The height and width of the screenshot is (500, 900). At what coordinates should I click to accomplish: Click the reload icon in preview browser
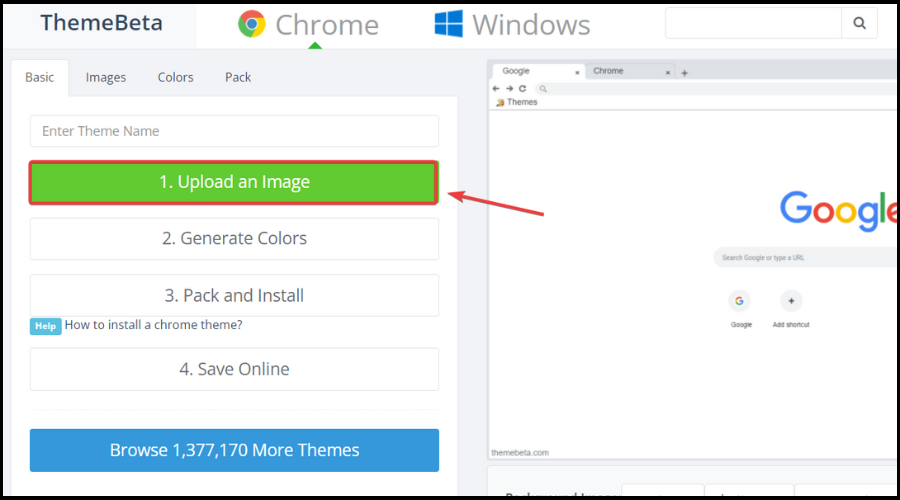pyautogui.click(x=522, y=88)
